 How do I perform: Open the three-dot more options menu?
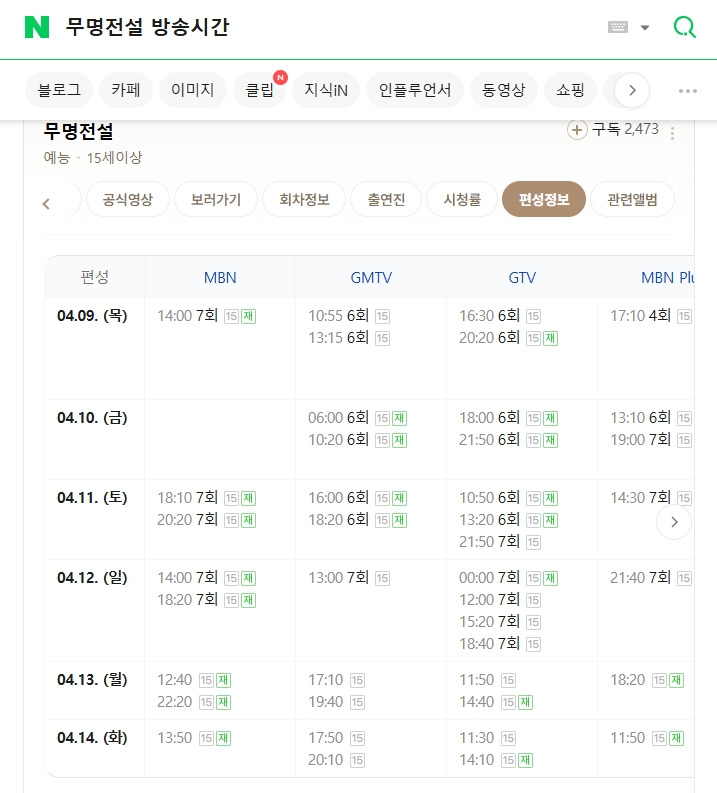tap(688, 91)
